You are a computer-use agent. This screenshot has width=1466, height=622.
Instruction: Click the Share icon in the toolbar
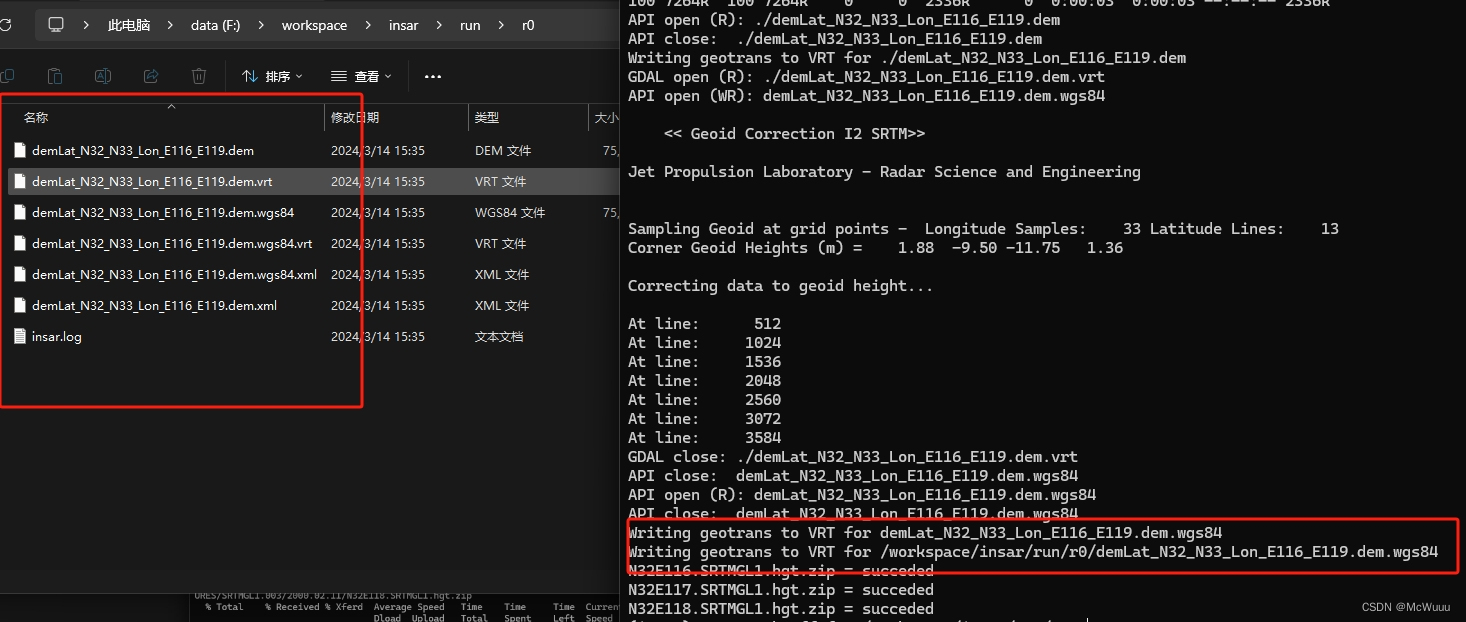point(151,76)
